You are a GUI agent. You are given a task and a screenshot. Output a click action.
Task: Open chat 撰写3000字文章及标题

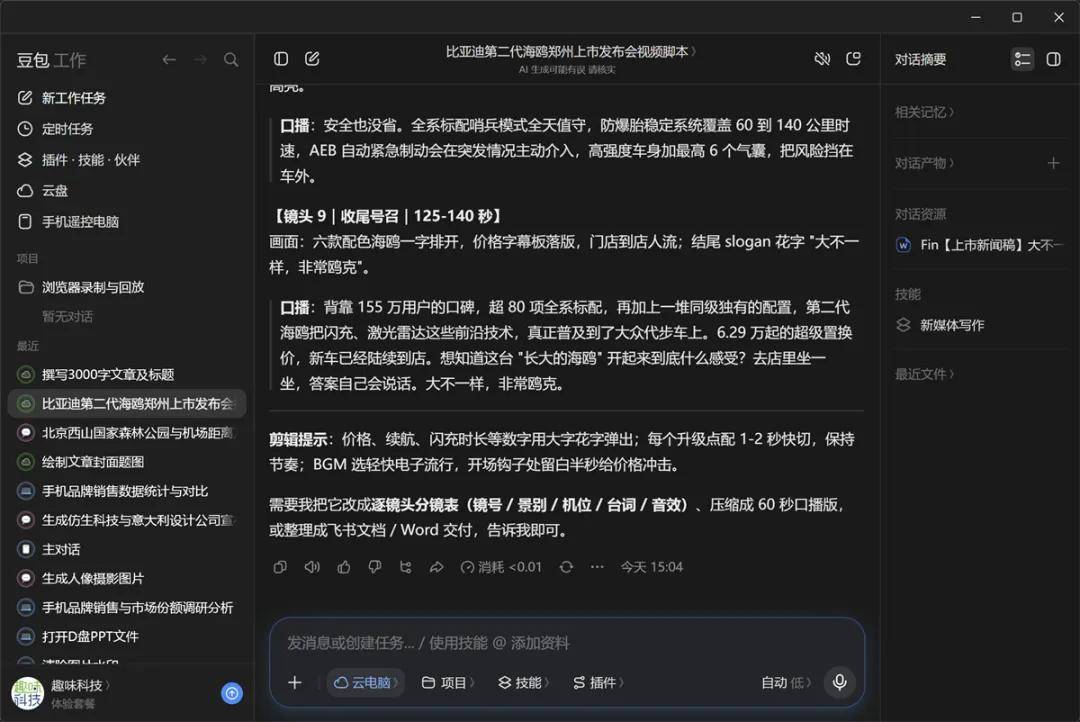(x=127, y=375)
